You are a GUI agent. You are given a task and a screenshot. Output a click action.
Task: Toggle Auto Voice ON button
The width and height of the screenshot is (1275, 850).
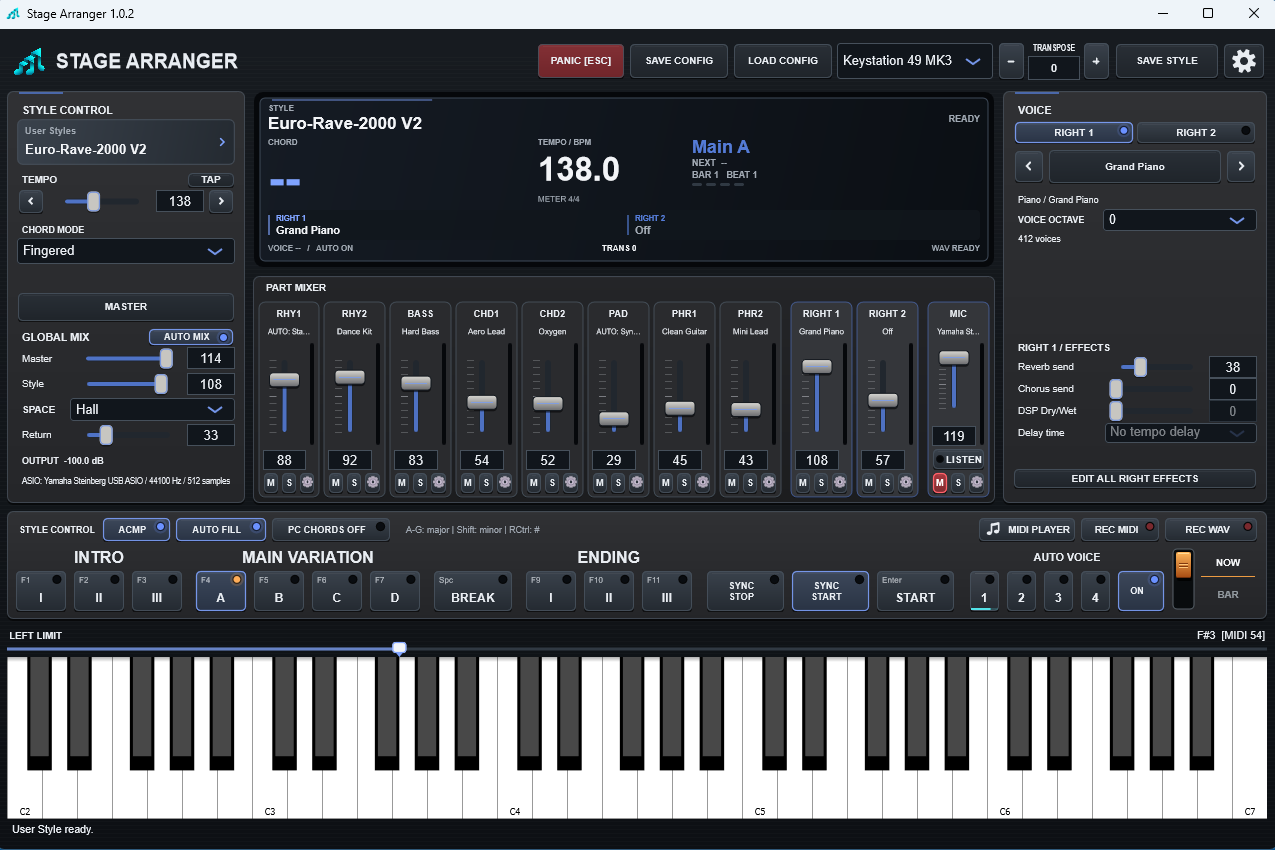click(x=1140, y=590)
